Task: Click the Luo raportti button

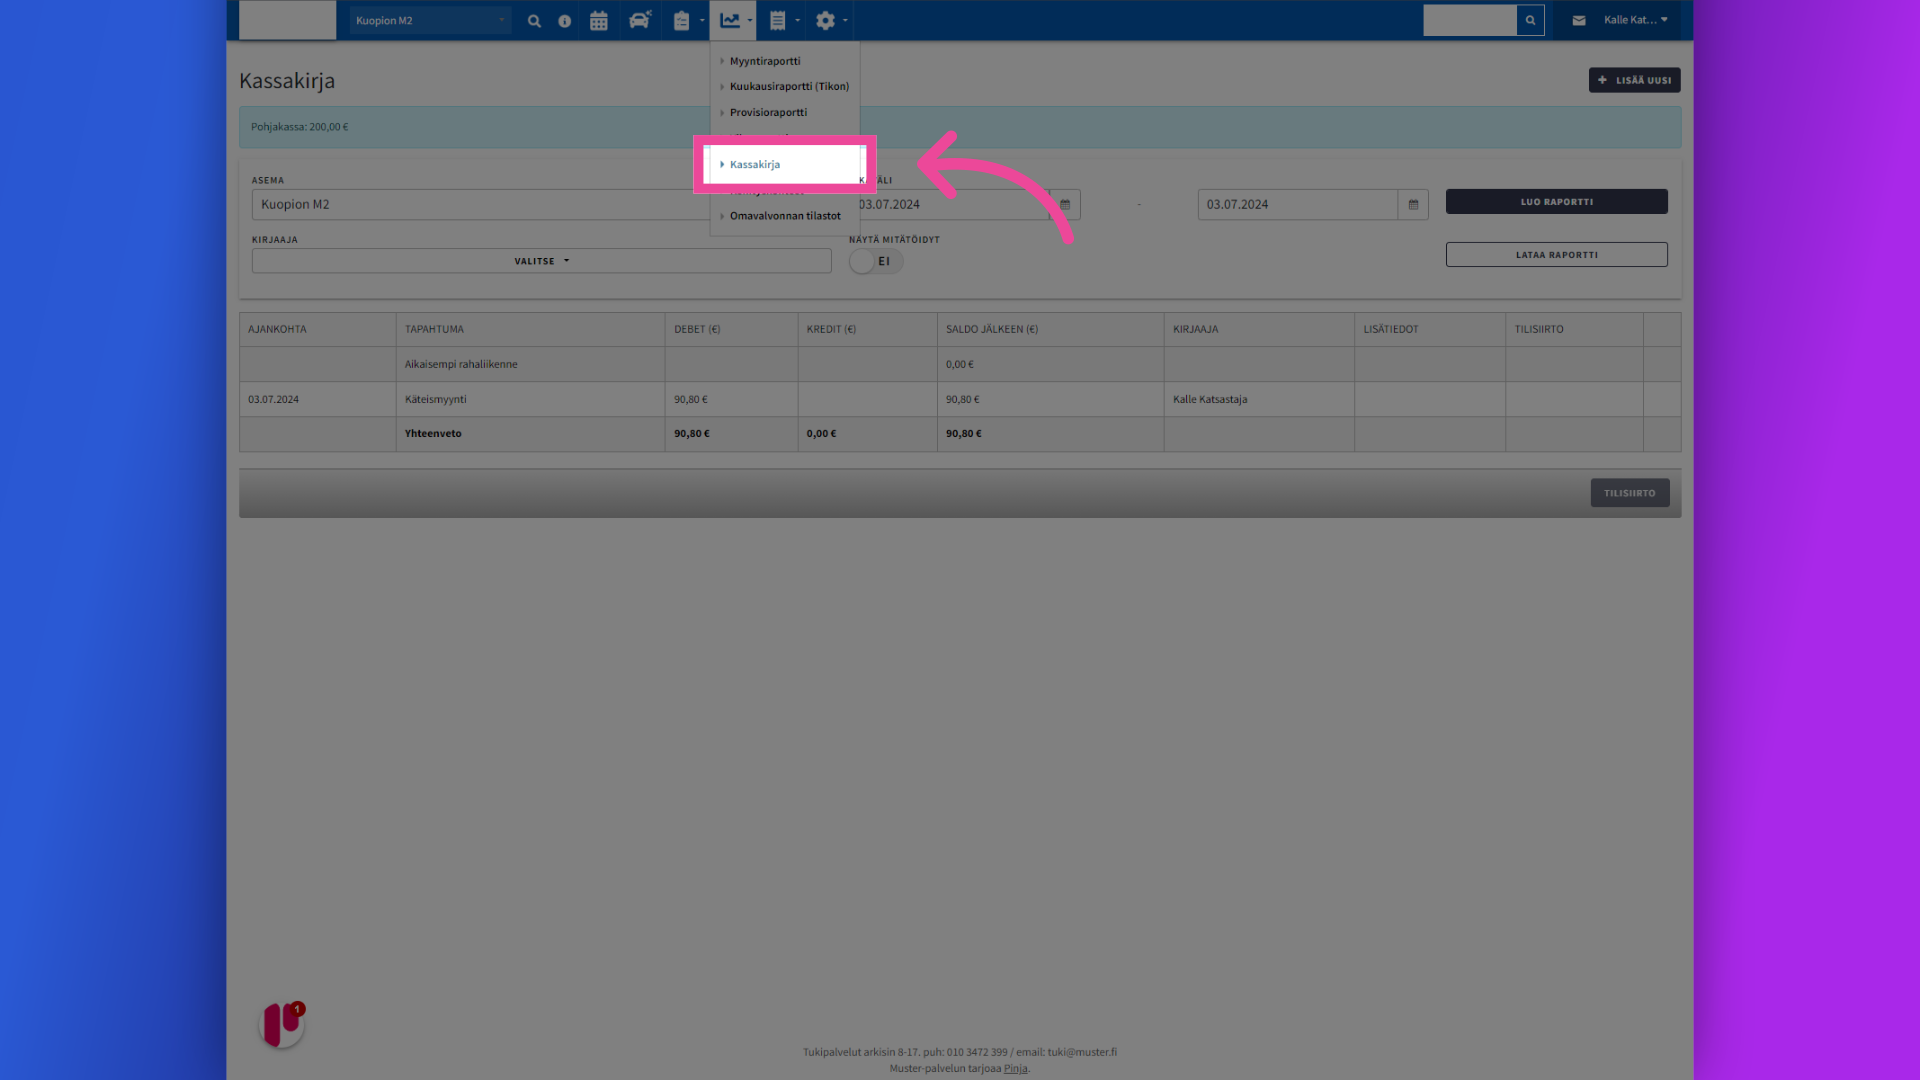Action: [x=1556, y=202]
